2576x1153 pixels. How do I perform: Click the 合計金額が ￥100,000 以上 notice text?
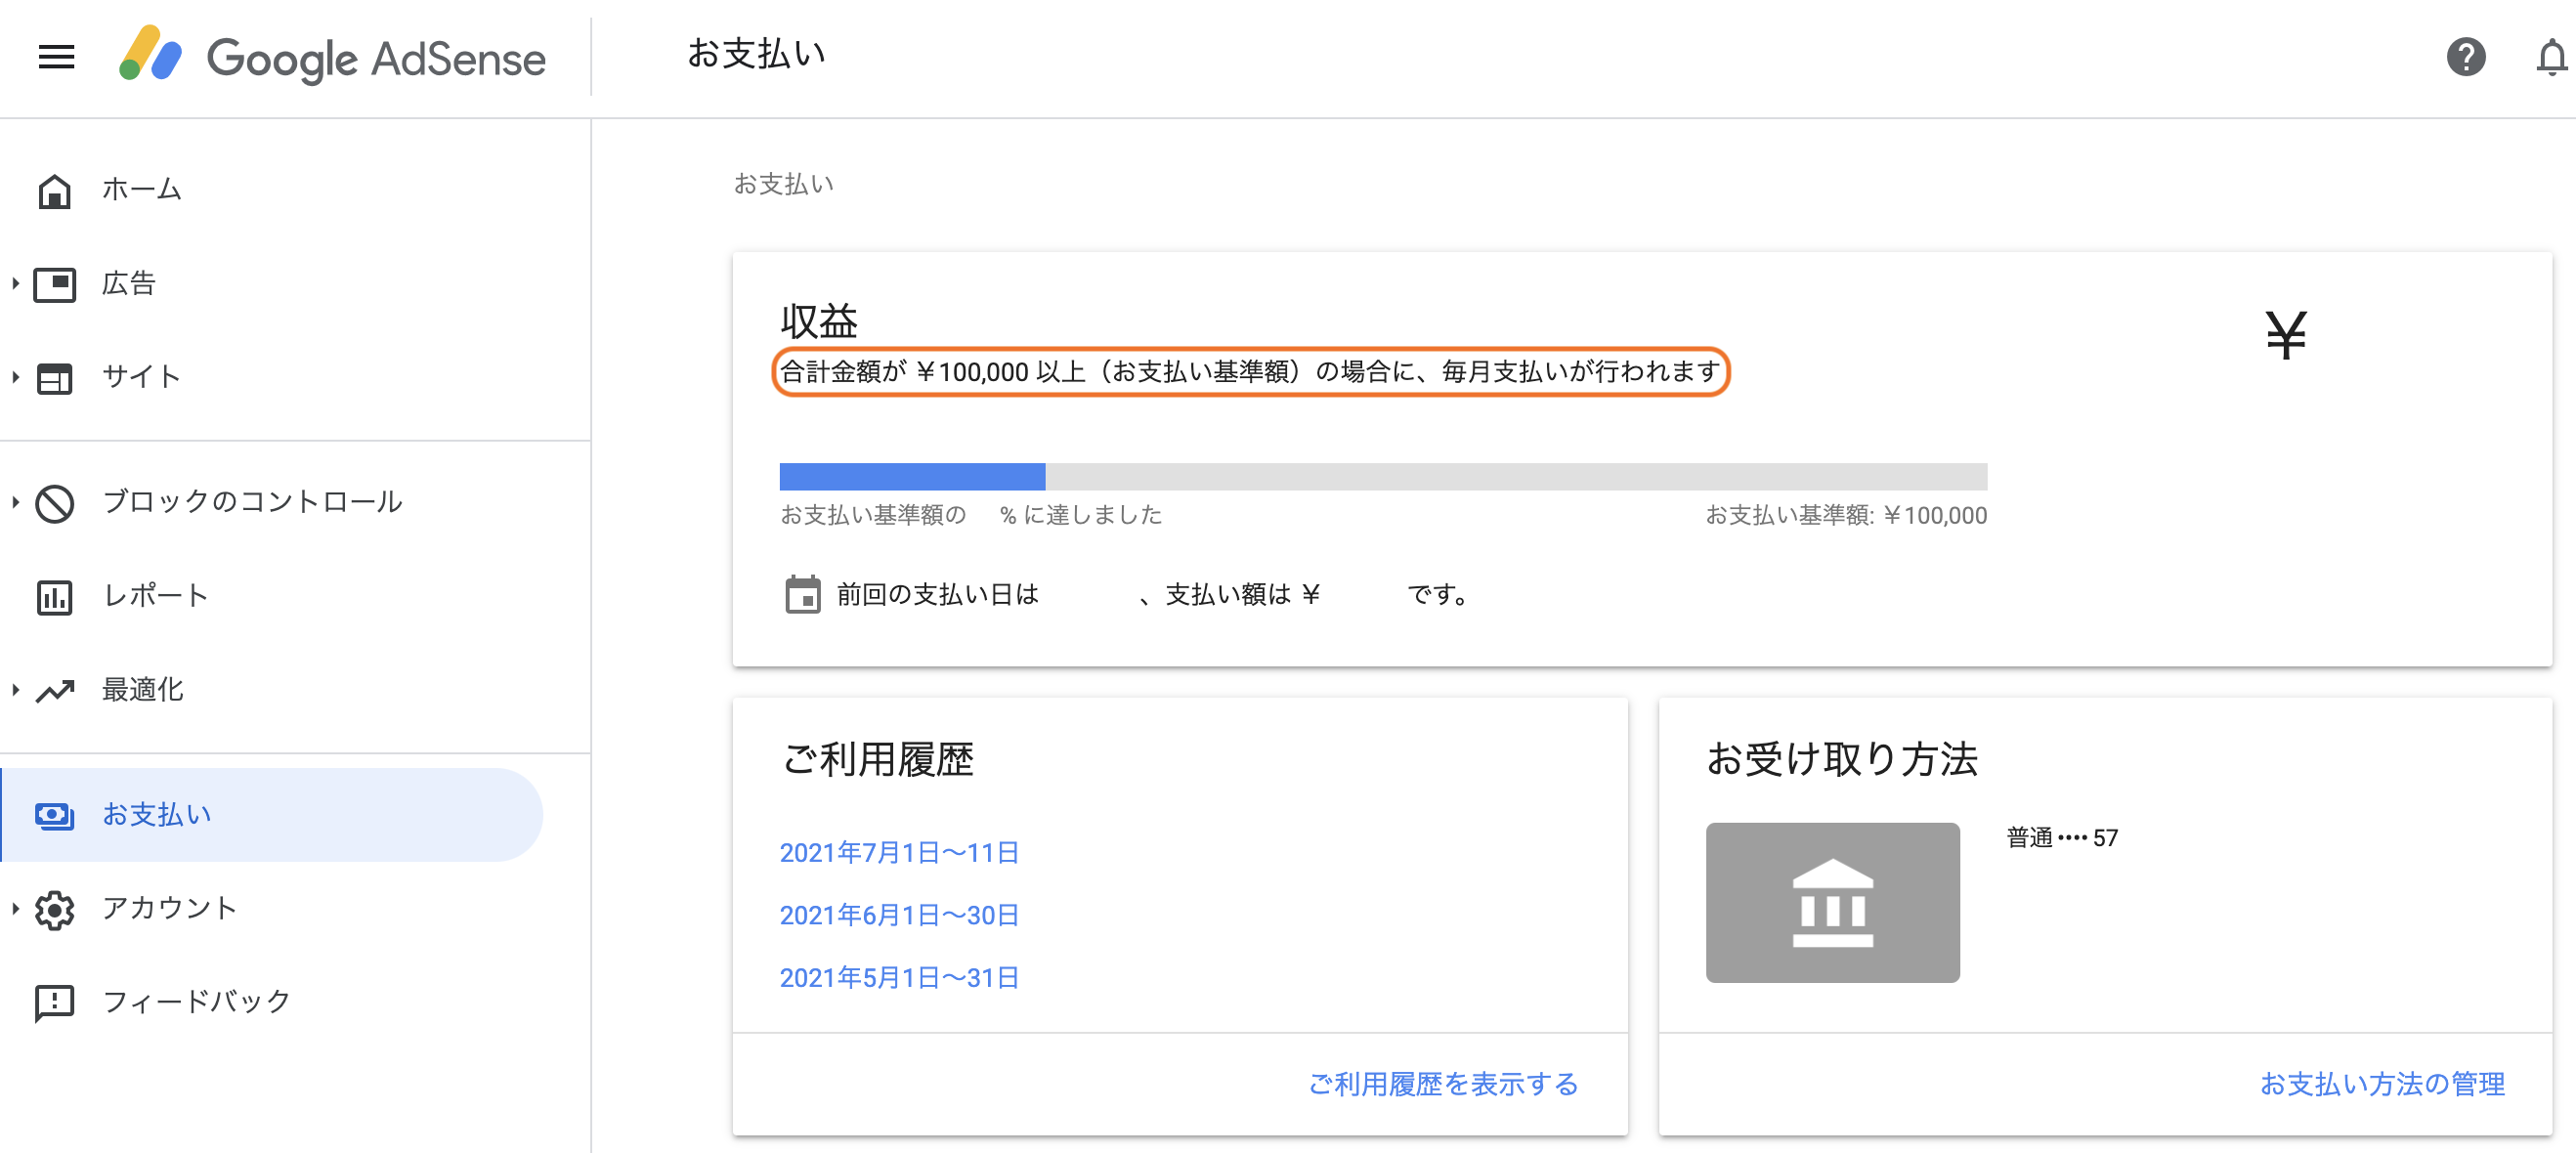(1250, 372)
